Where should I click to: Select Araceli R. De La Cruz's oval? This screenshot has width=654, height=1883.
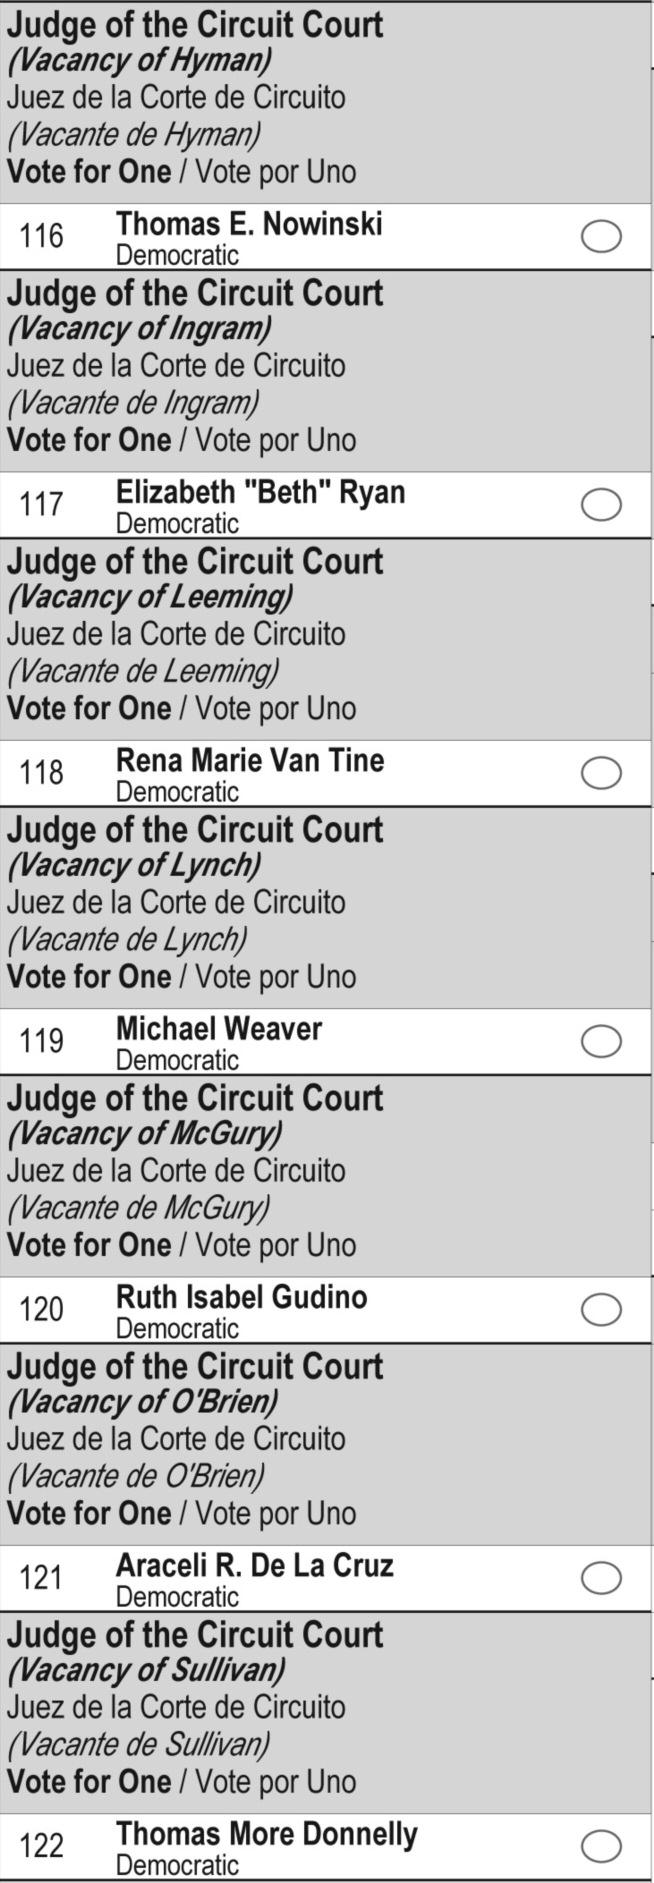[x=601, y=1578]
